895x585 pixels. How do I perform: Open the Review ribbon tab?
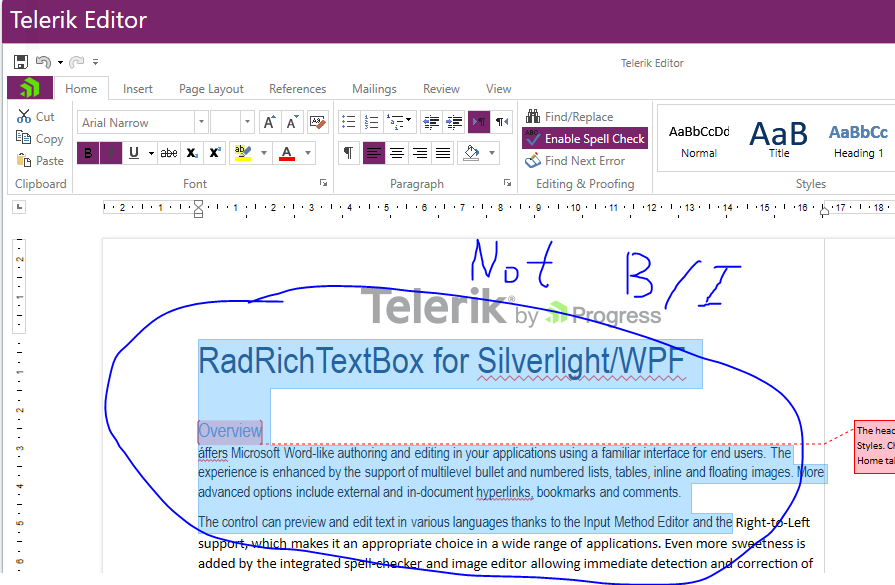point(441,89)
